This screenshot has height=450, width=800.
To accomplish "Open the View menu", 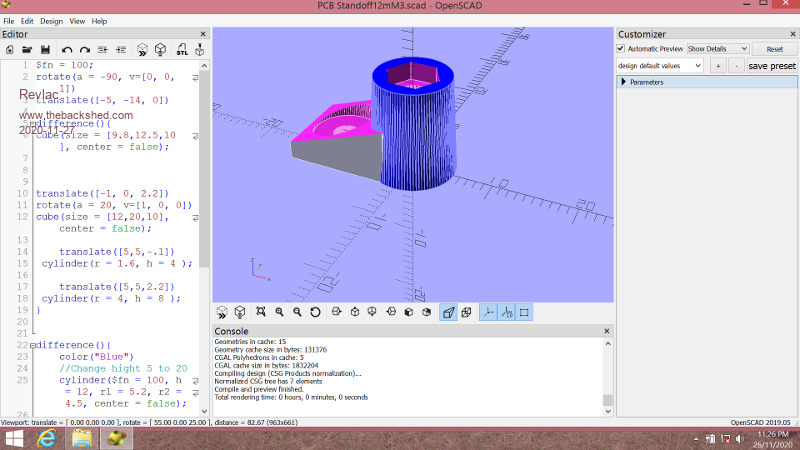I will pyautogui.click(x=77, y=21).
